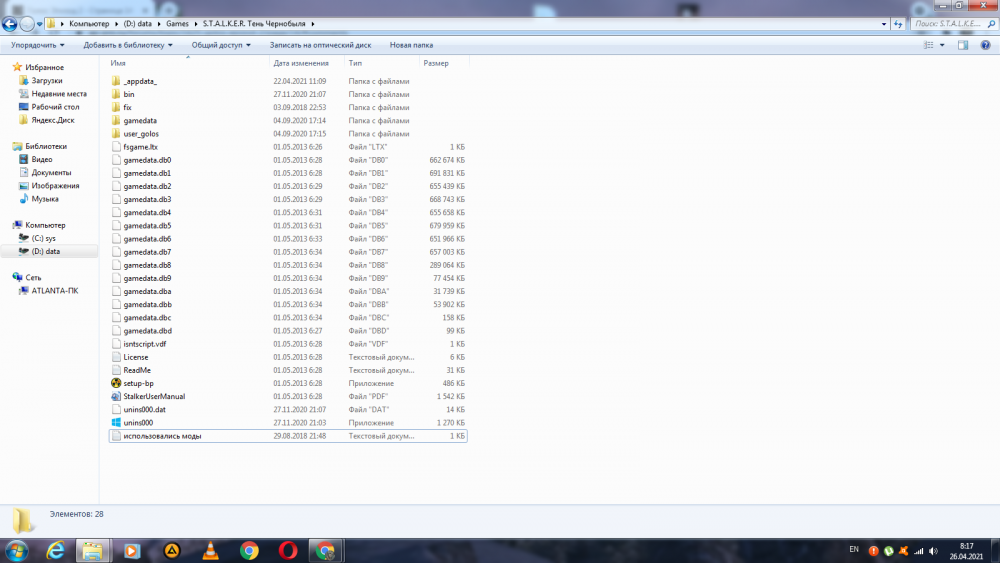Launch Internet Explorer from the taskbar
Screen dimensions: 1000x563
55,550
